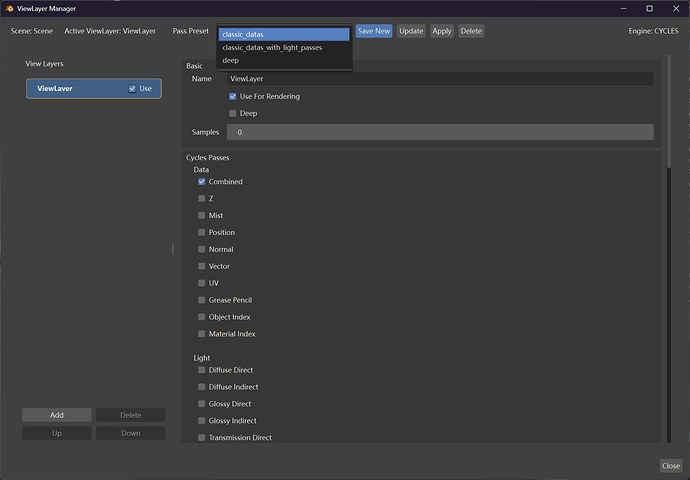Minimize the ViewLayer Manager window
This screenshot has width=690, height=480.
tap(623, 8)
